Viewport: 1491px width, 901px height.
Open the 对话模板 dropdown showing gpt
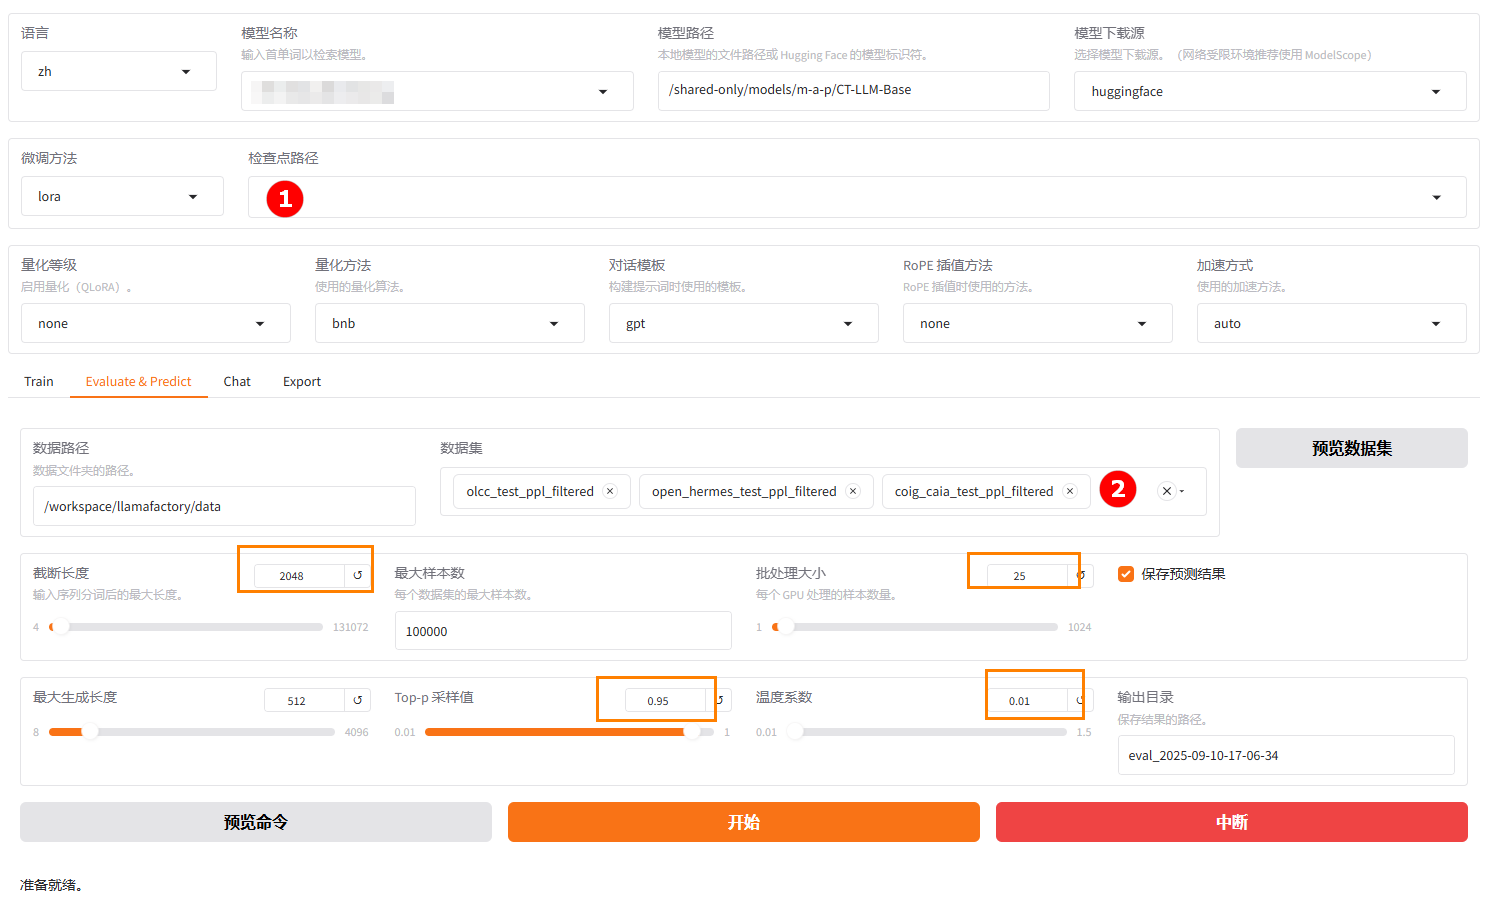[743, 324]
